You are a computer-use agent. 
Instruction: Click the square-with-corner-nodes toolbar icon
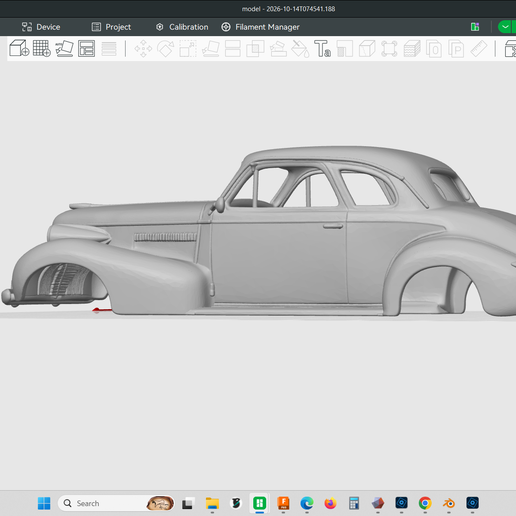[389, 49]
